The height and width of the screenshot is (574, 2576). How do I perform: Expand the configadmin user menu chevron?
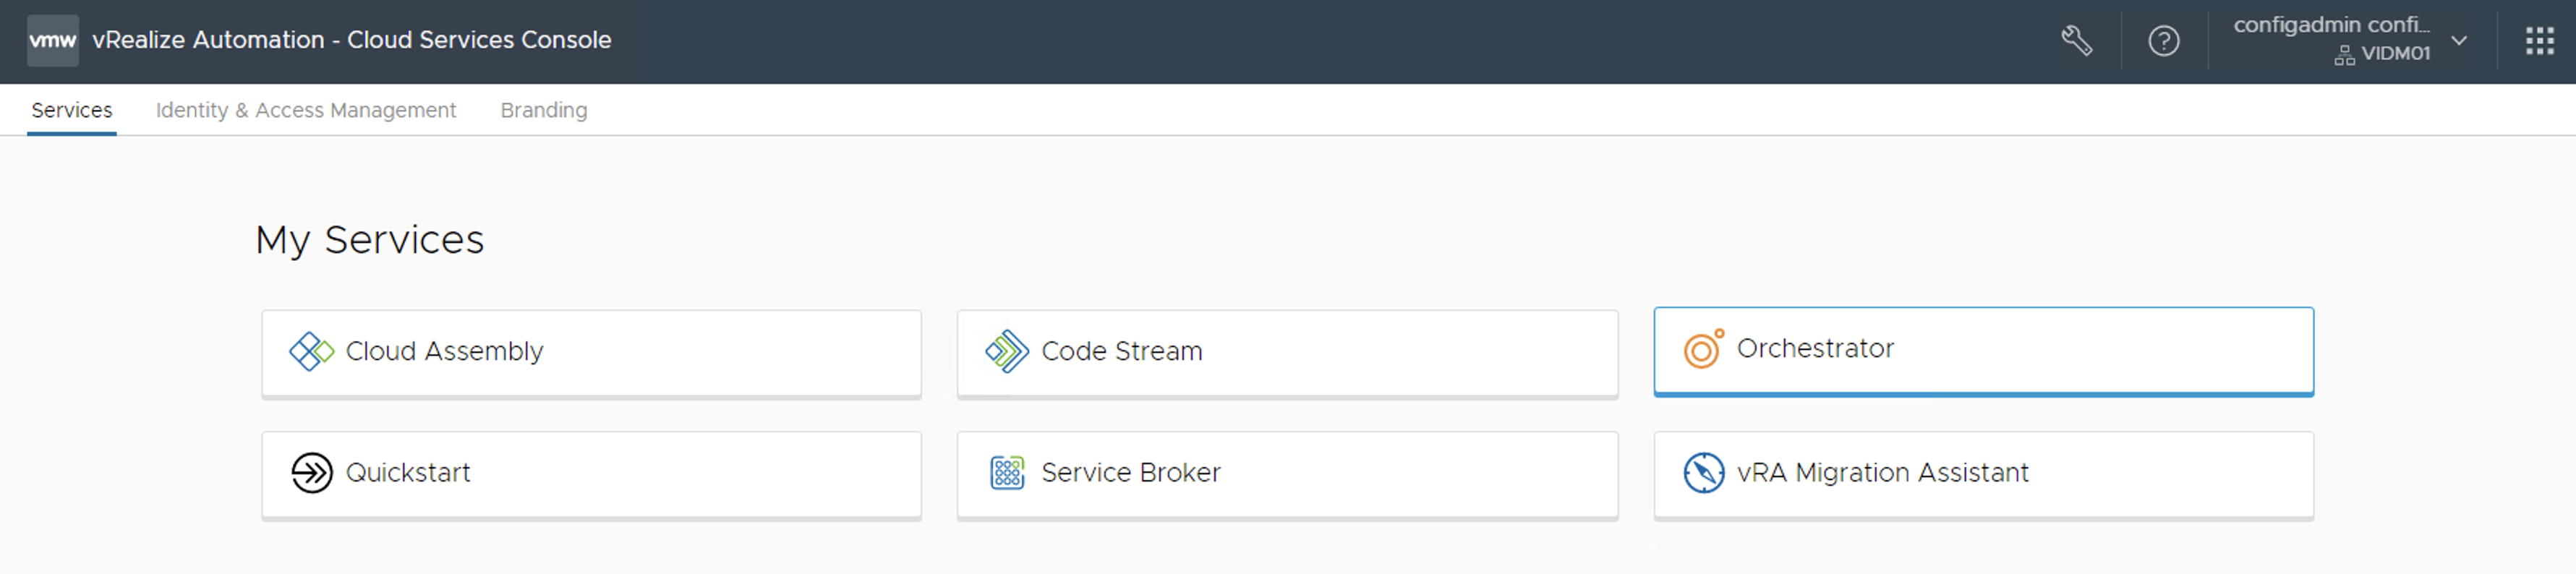point(2459,41)
